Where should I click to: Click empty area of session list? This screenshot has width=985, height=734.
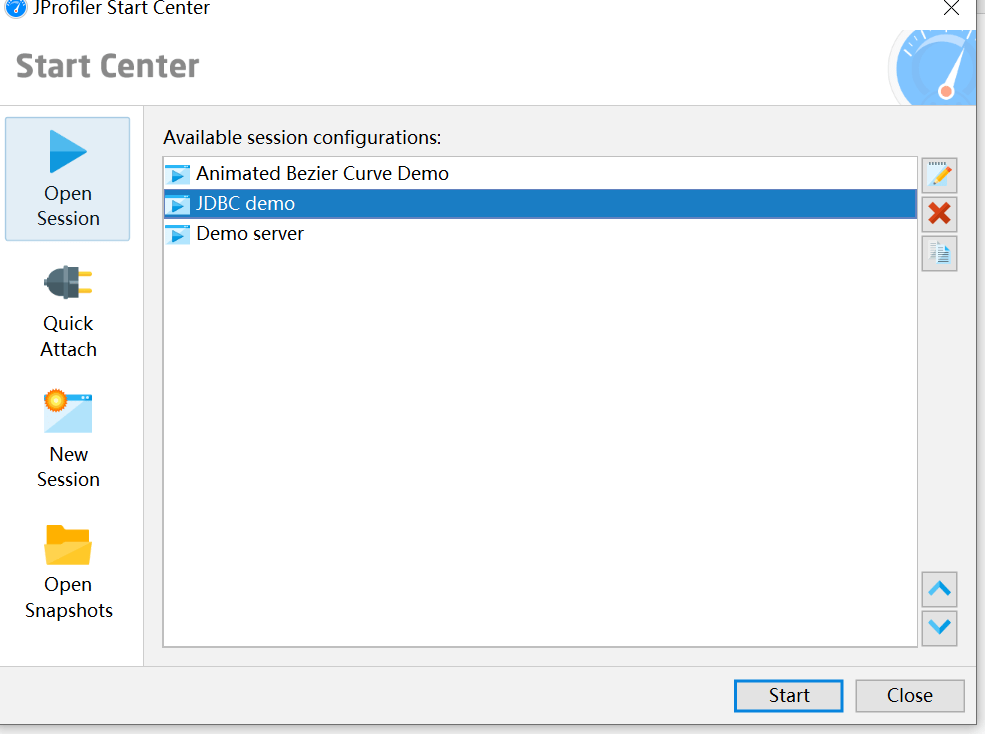(x=540, y=450)
